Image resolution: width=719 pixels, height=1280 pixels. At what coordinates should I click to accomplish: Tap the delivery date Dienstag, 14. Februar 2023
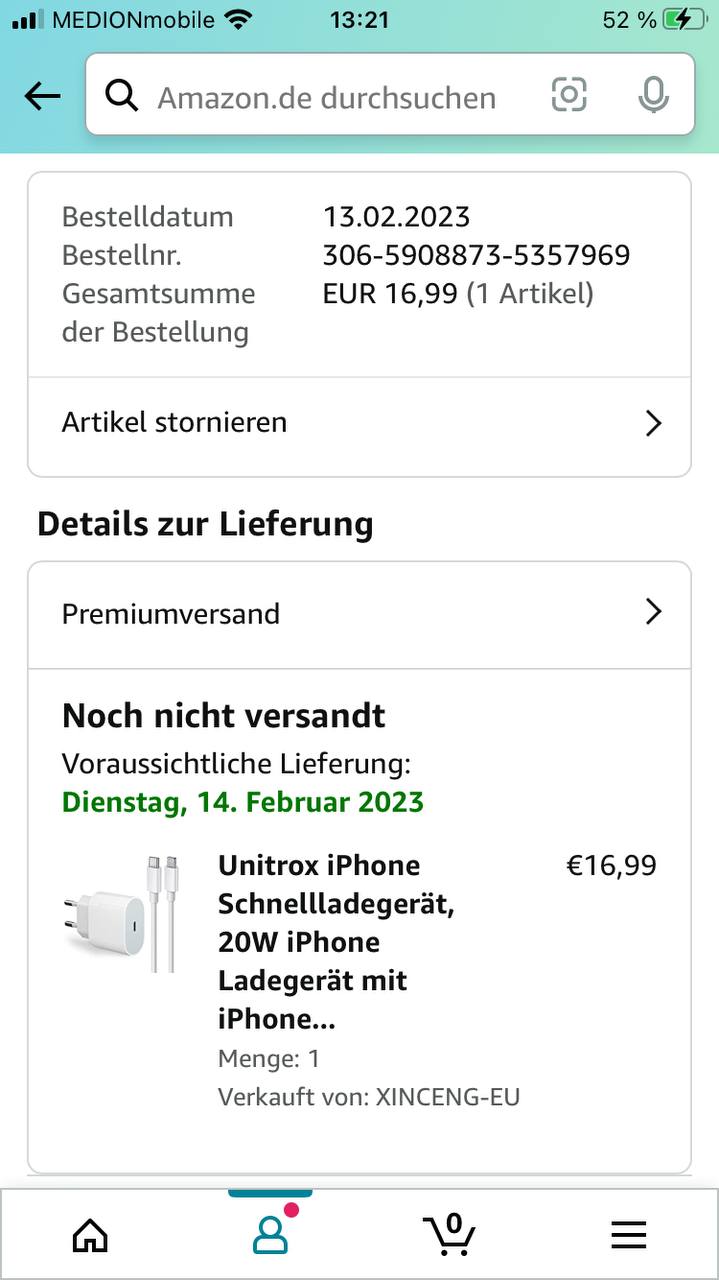(x=243, y=802)
